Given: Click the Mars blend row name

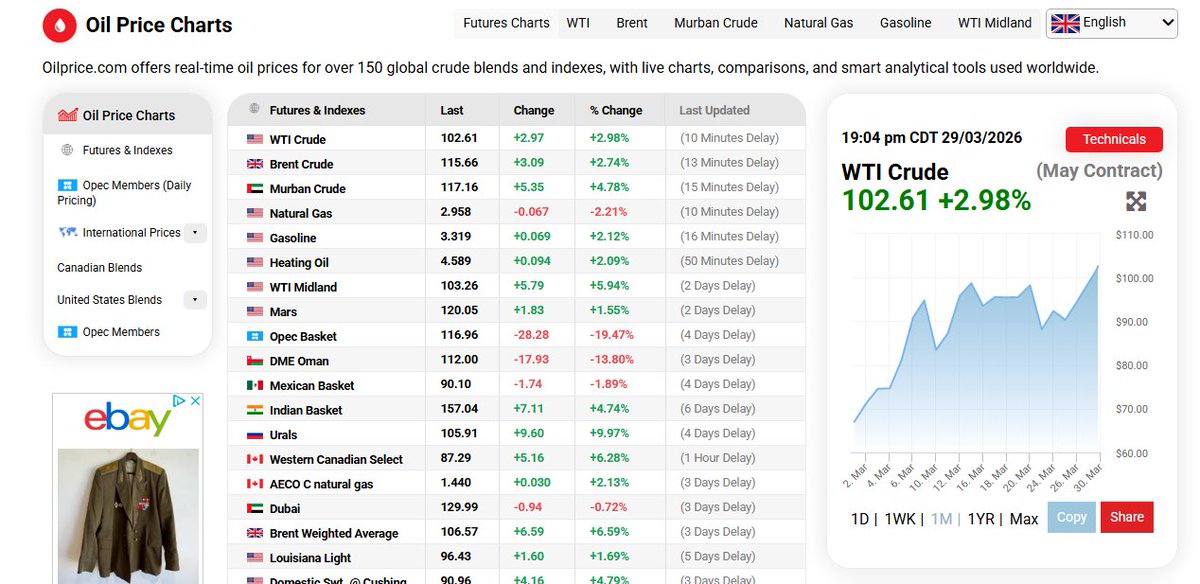Looking at the screenshot, I should click(283, 312).
